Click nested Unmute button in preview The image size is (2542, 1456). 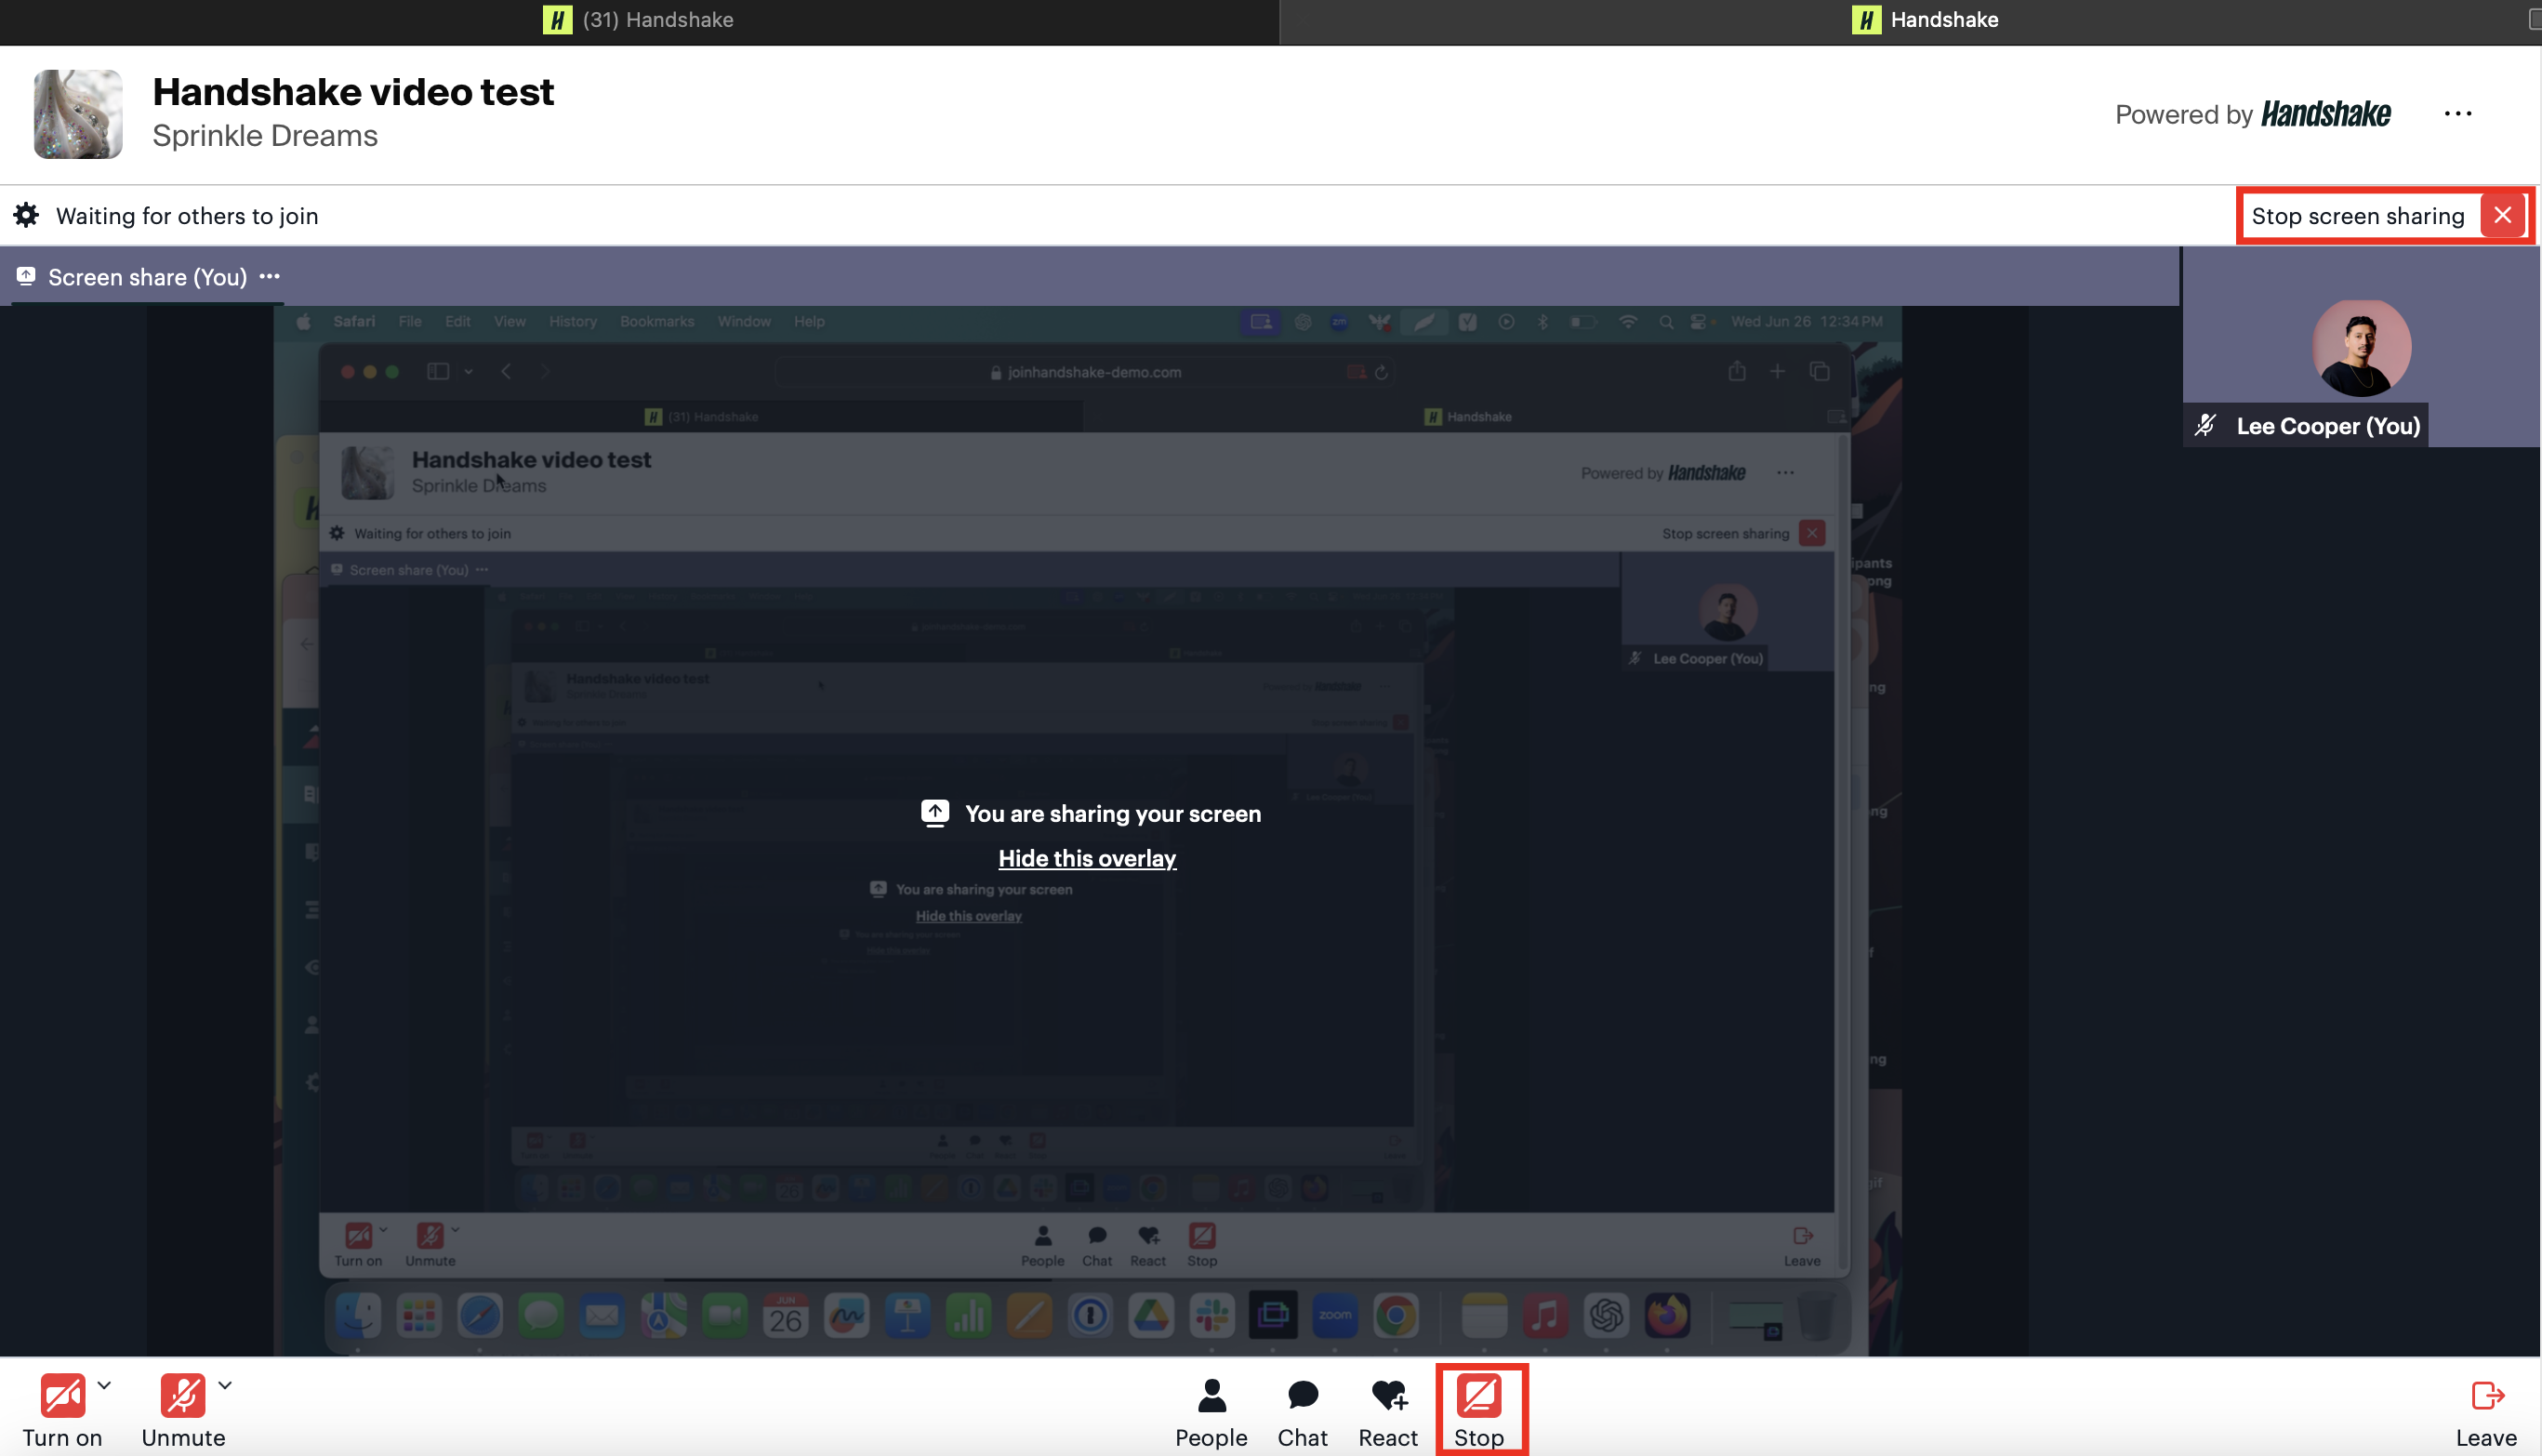tap(430, 1245)
